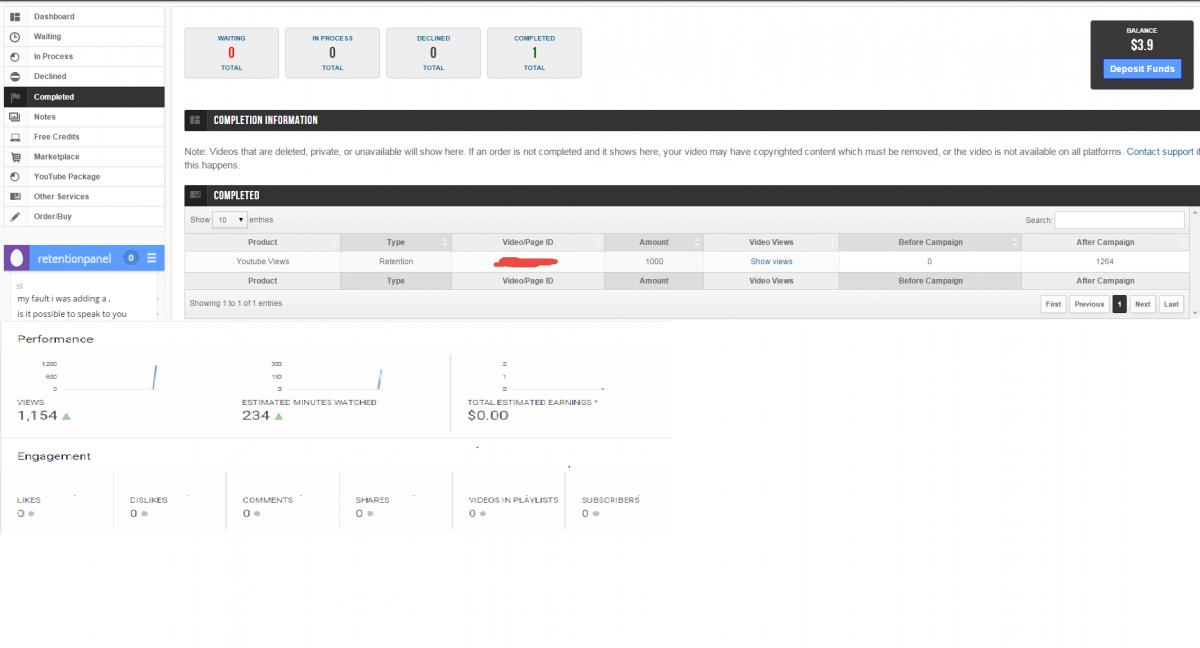Select the Engagement section heading
The height and width of the screenshot is (648, 1200).
click(x=54, y=456)
